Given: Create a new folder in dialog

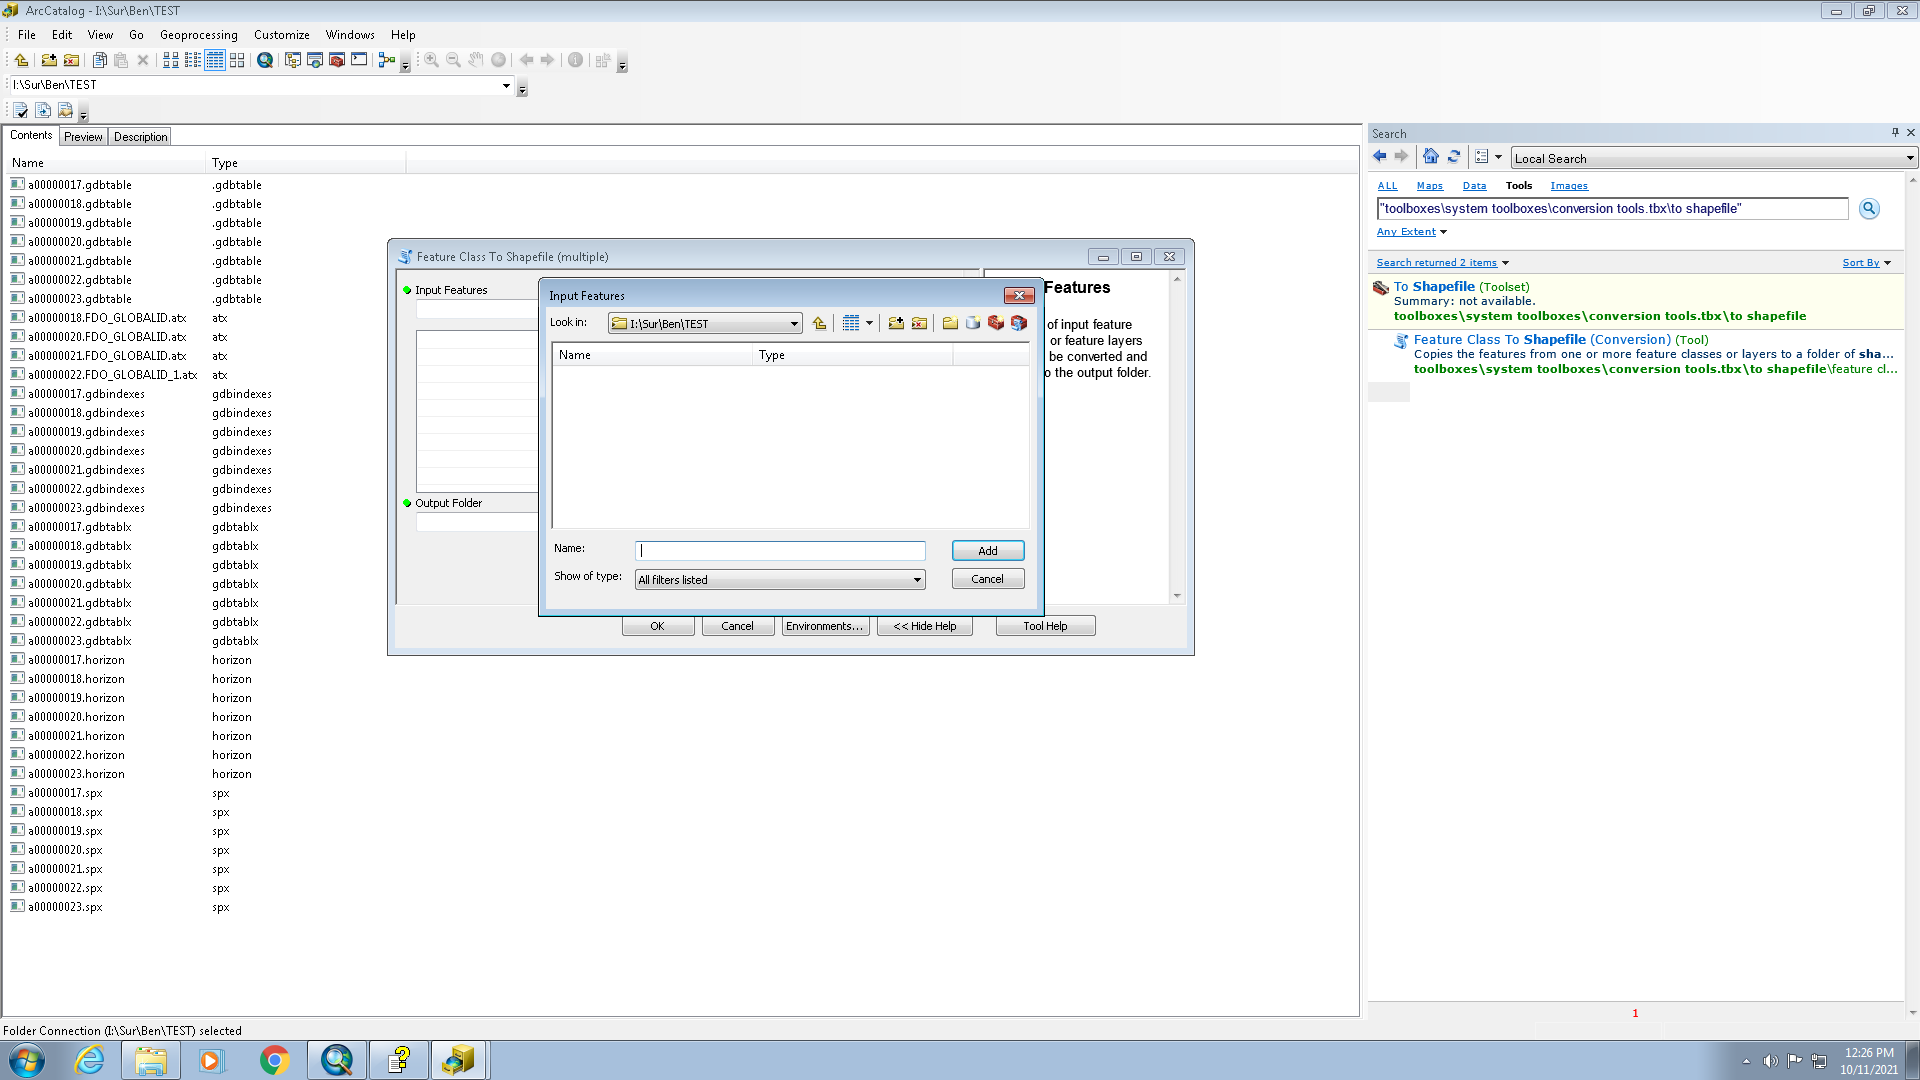Looking at the screenshot, I should 950,323.
